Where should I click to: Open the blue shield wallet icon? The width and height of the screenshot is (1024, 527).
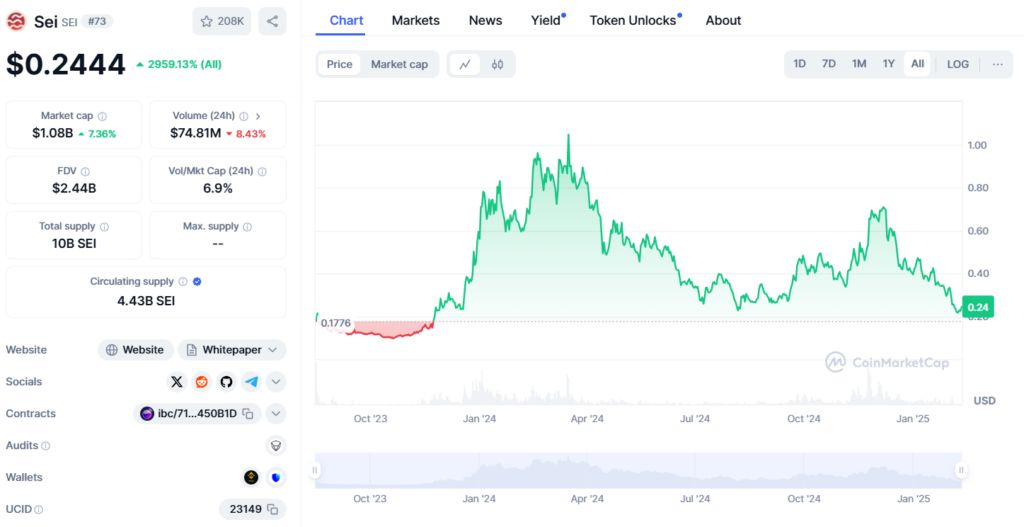click(x=276, y=477)
